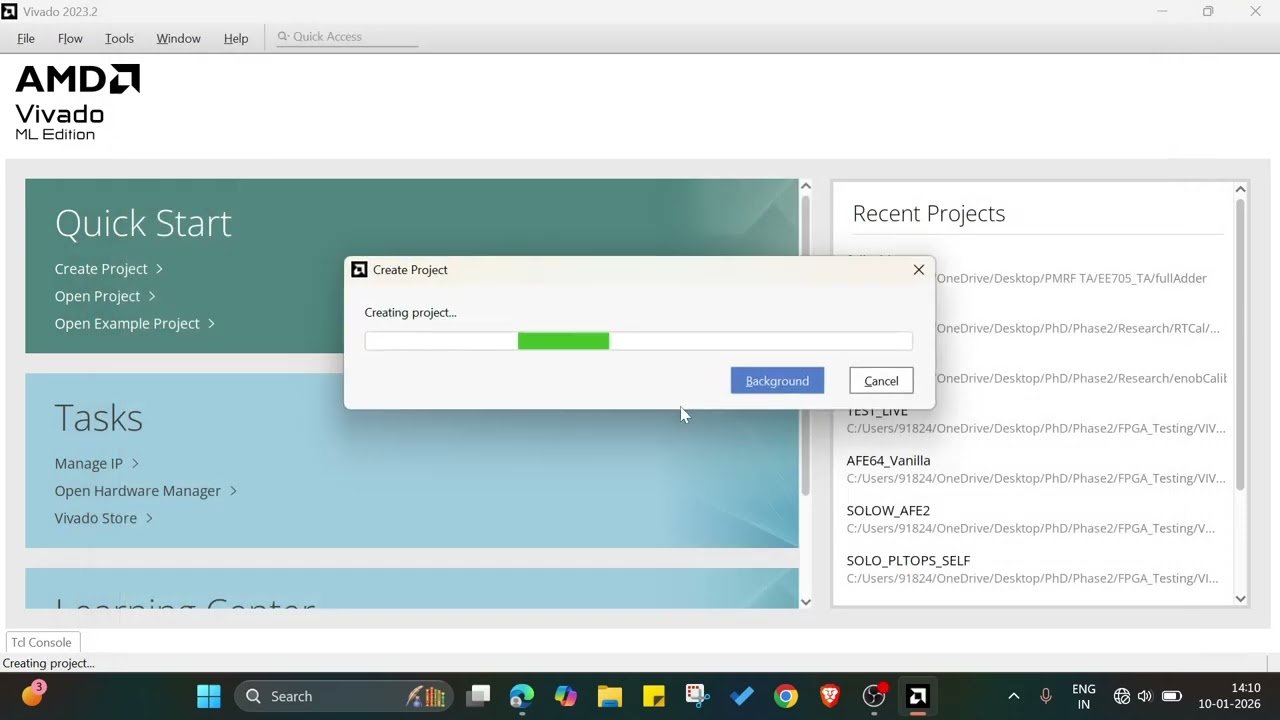This screenshot has height=720, width=1280.
Task: Open Copilot from the taskbar
Action: (x=566, y=696)
